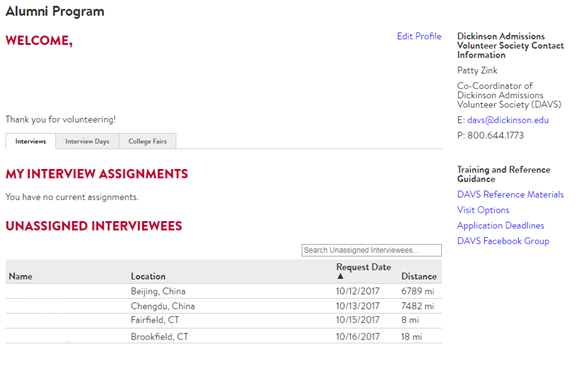
Task: Click the 8 mi distance value
Action: [x=410, y=320]
